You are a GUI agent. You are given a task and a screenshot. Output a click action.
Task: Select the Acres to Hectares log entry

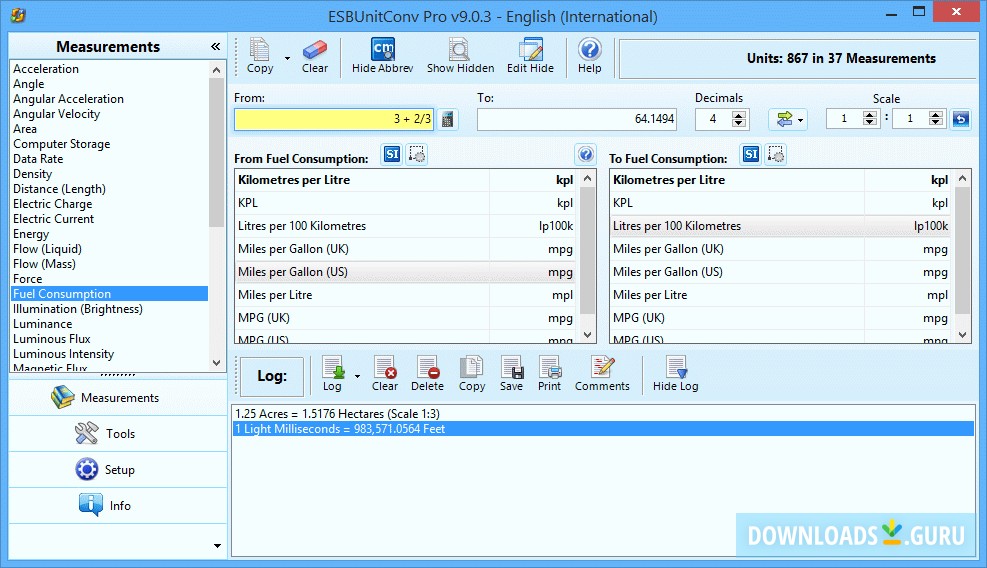(x=602, y=414)
